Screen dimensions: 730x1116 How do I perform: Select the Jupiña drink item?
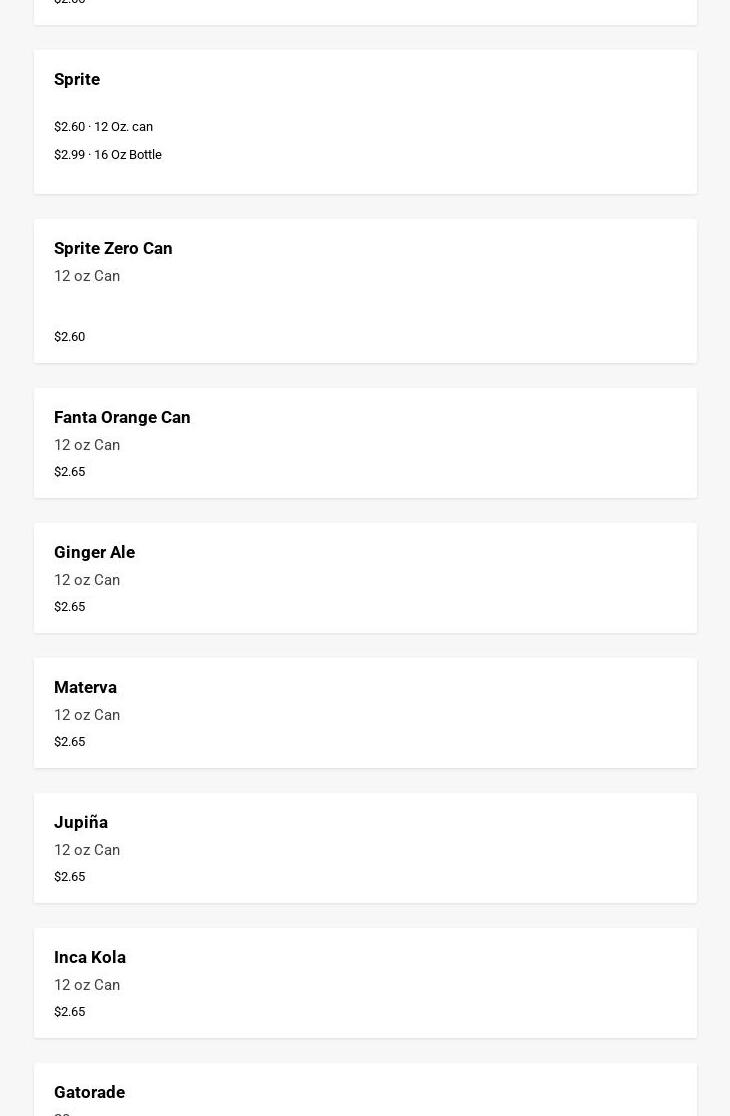(x=81, y=822)
